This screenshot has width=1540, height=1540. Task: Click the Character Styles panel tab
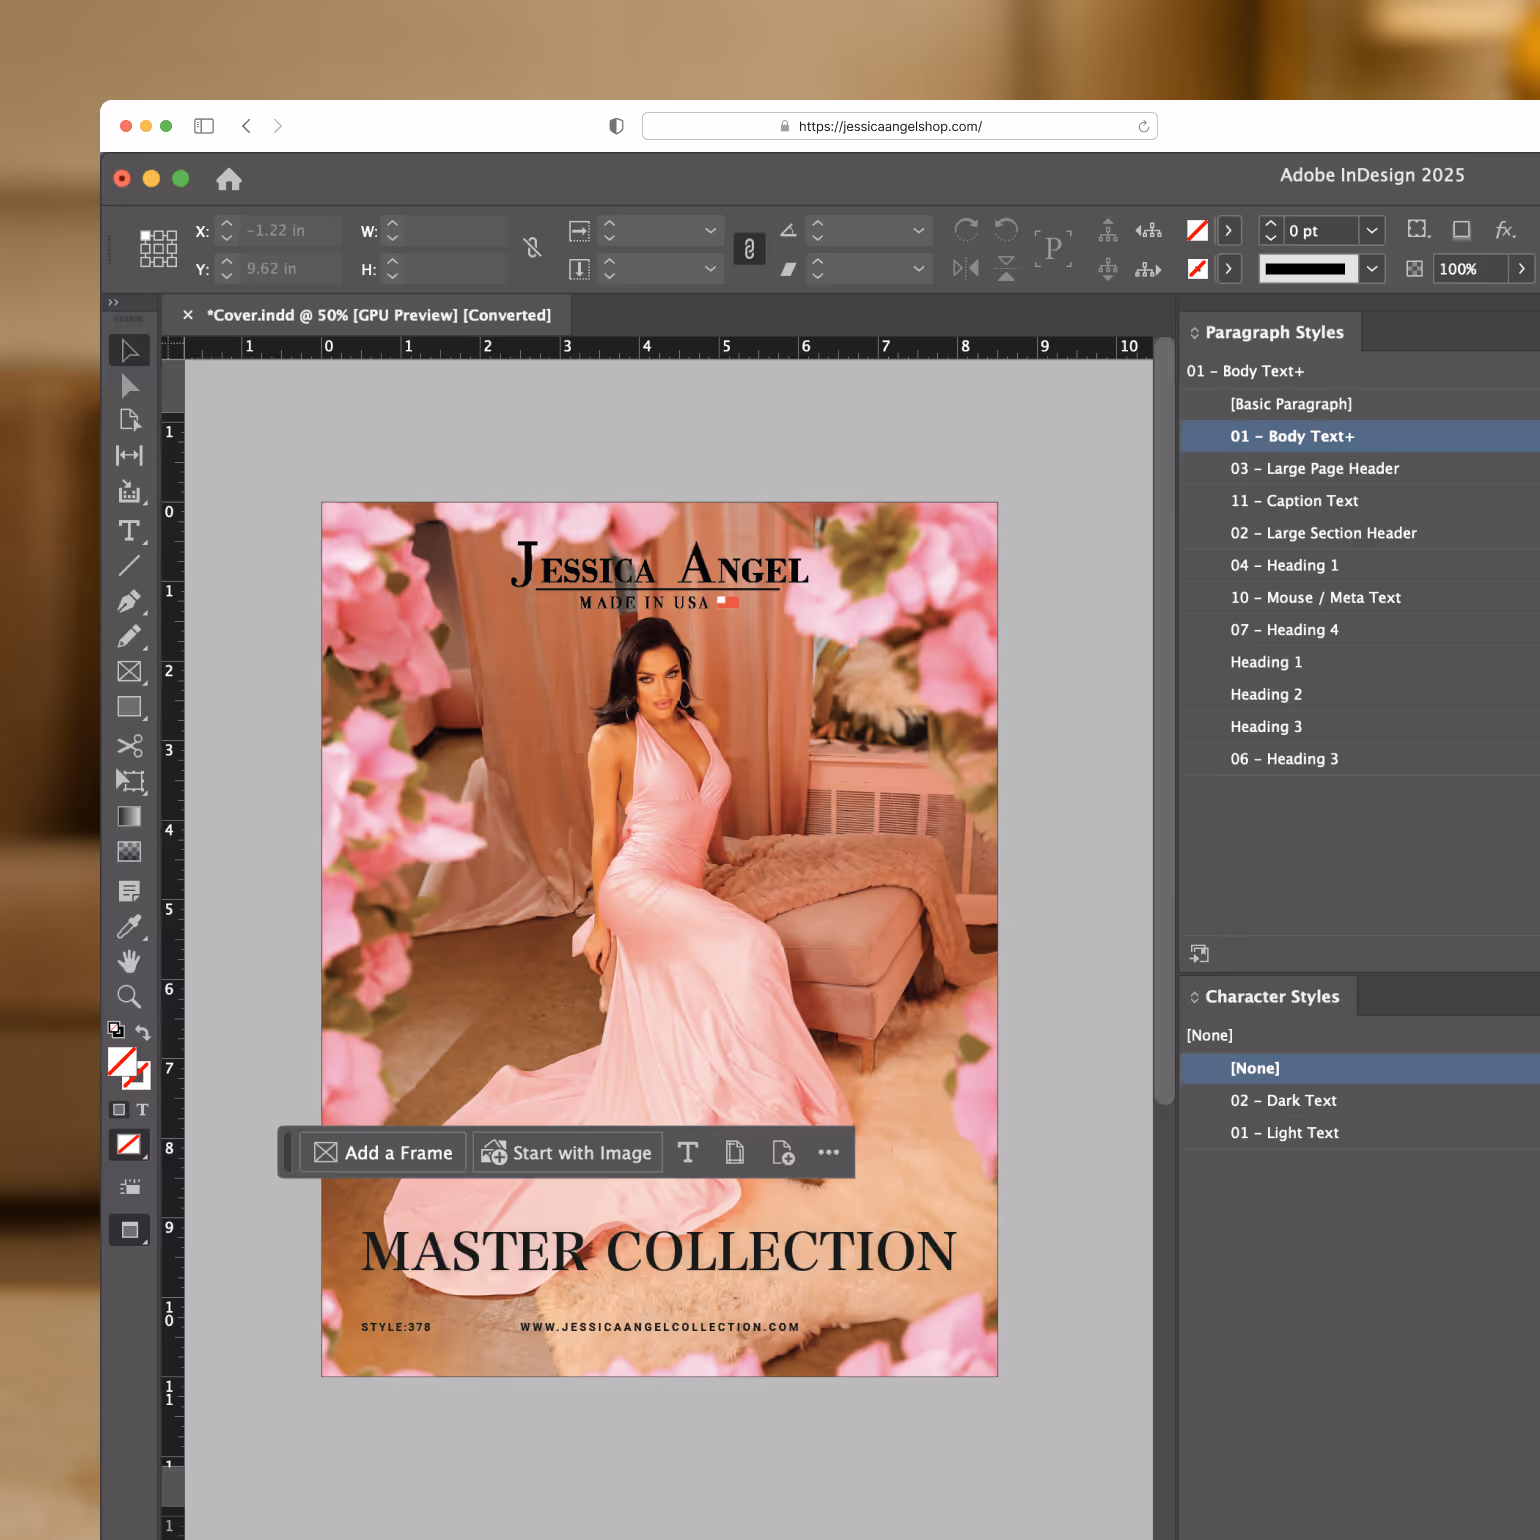(x=1271, y=997)
